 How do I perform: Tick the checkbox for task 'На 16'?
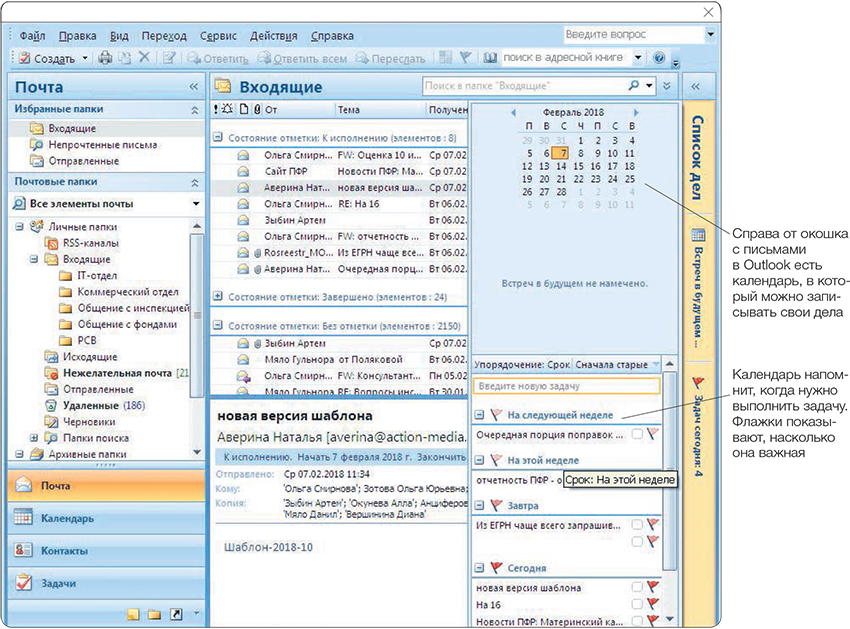tap(637, 605)
